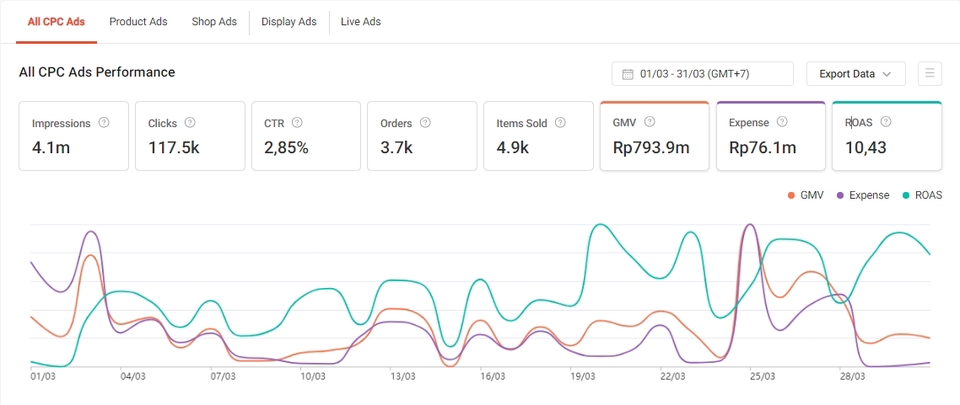Click the info icon beside Items Sold

(560, 123)
